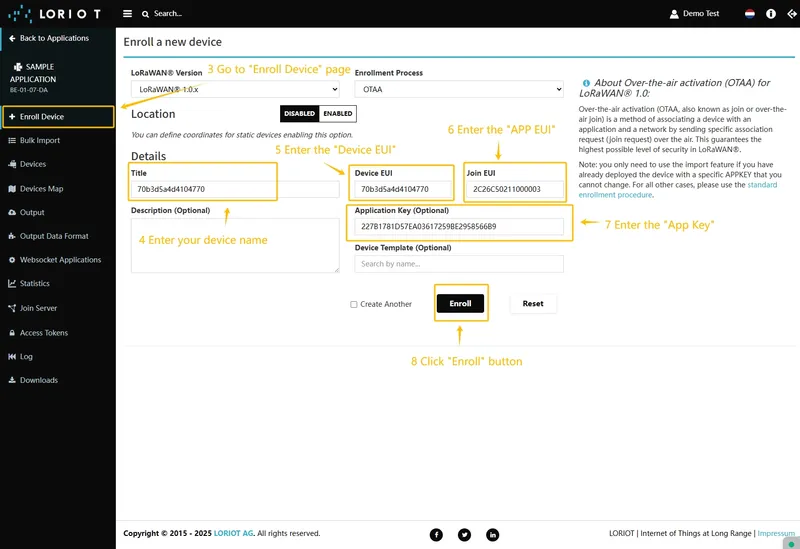Focus the Join EUI field
Image resolution: width=800 pixels, height=549 pixels.
(515, 189)
